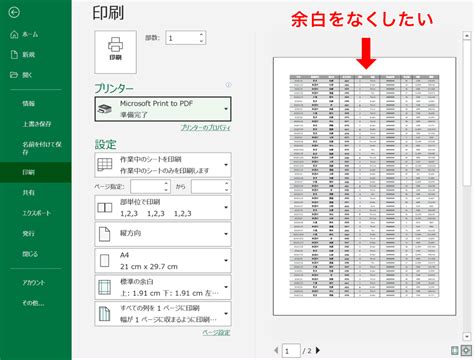
Task: Click 閉じる in the sidebar
Action: pyautogui.click(x=30, y=254)
